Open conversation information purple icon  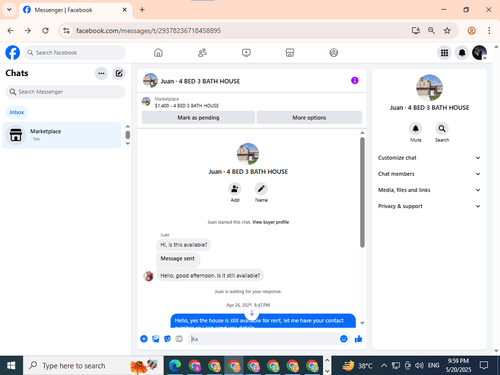(x=355, y=81)
